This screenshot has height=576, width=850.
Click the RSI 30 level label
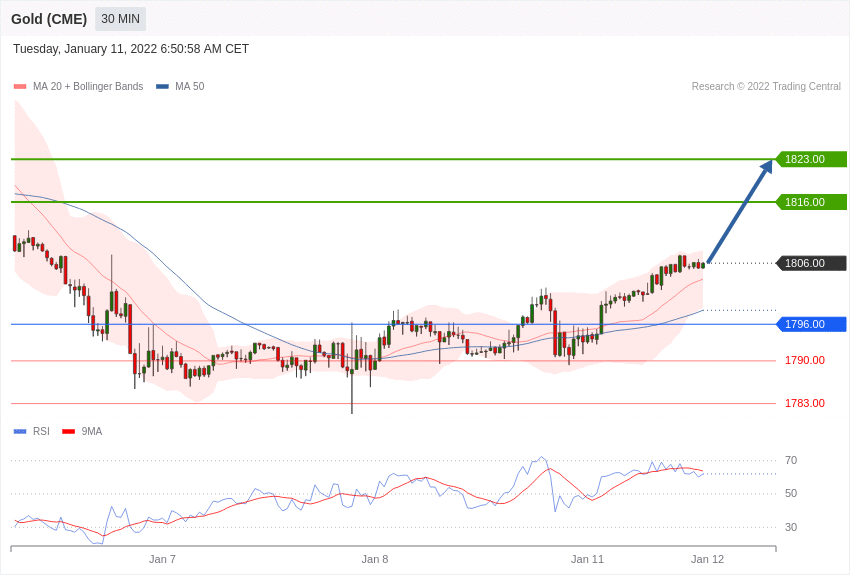pyautogui.click(x=791, y=527)
